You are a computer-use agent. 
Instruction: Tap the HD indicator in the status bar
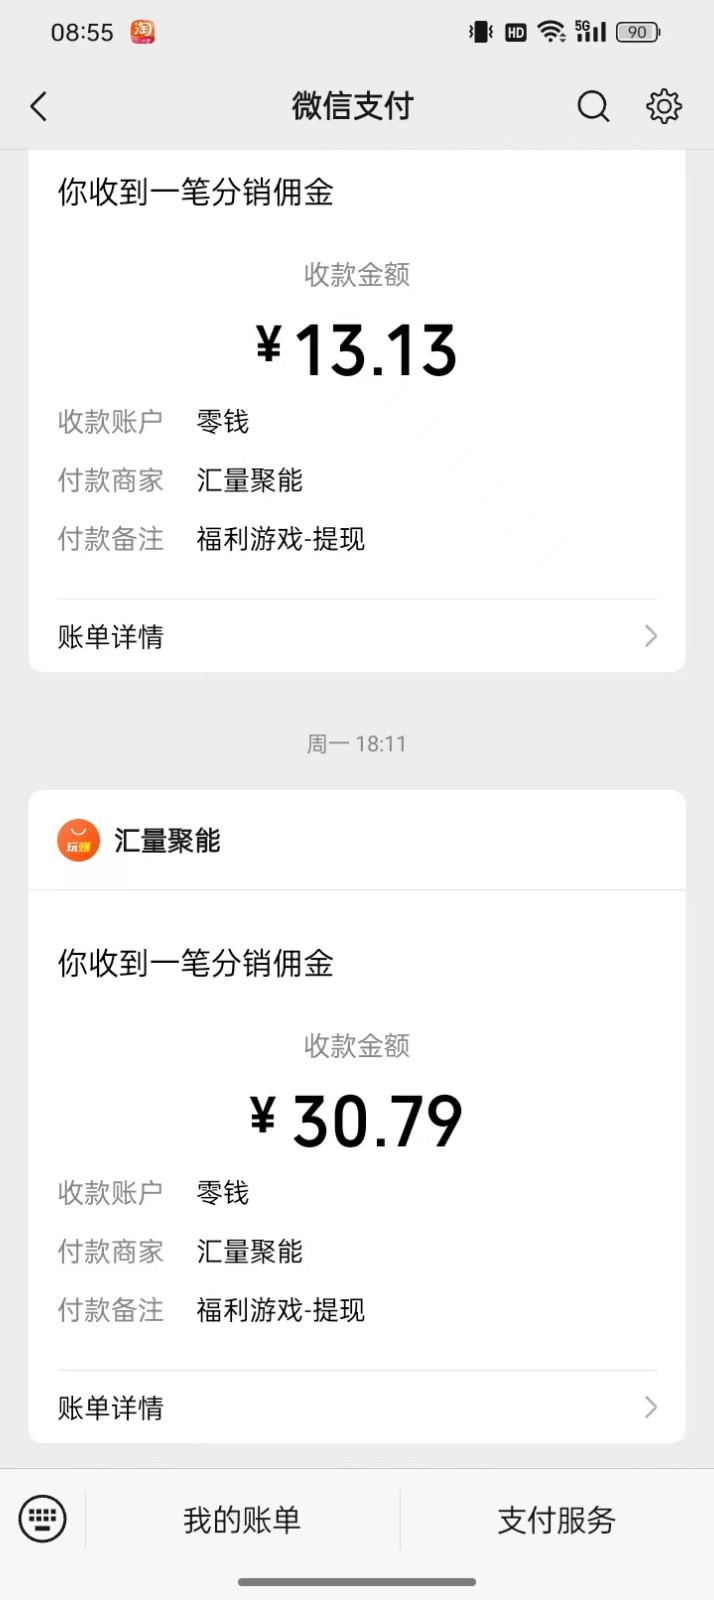tap(514, 32)
